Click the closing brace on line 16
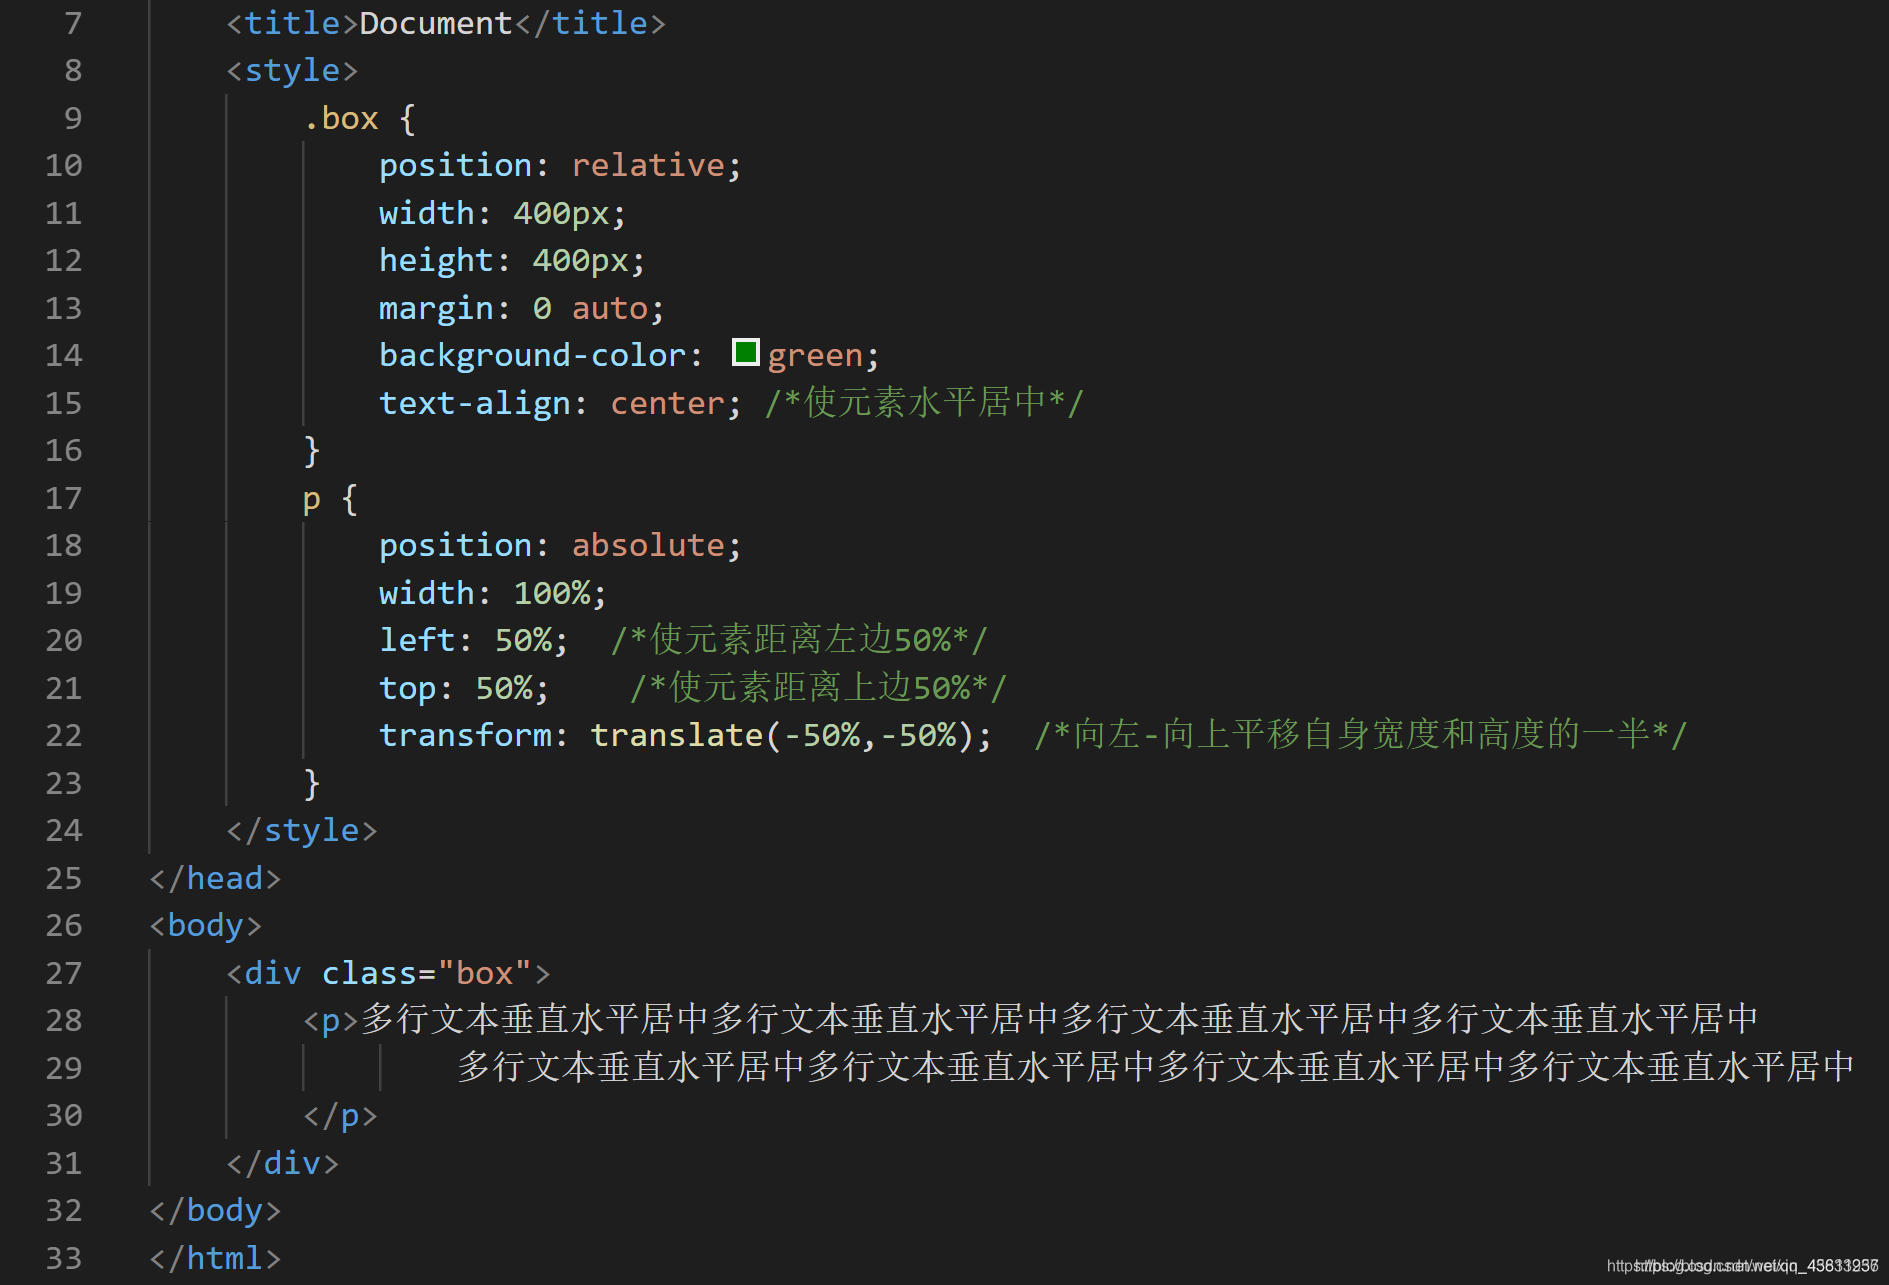The width and height of the screenshot is (1889, 1285). coord(312,451)
